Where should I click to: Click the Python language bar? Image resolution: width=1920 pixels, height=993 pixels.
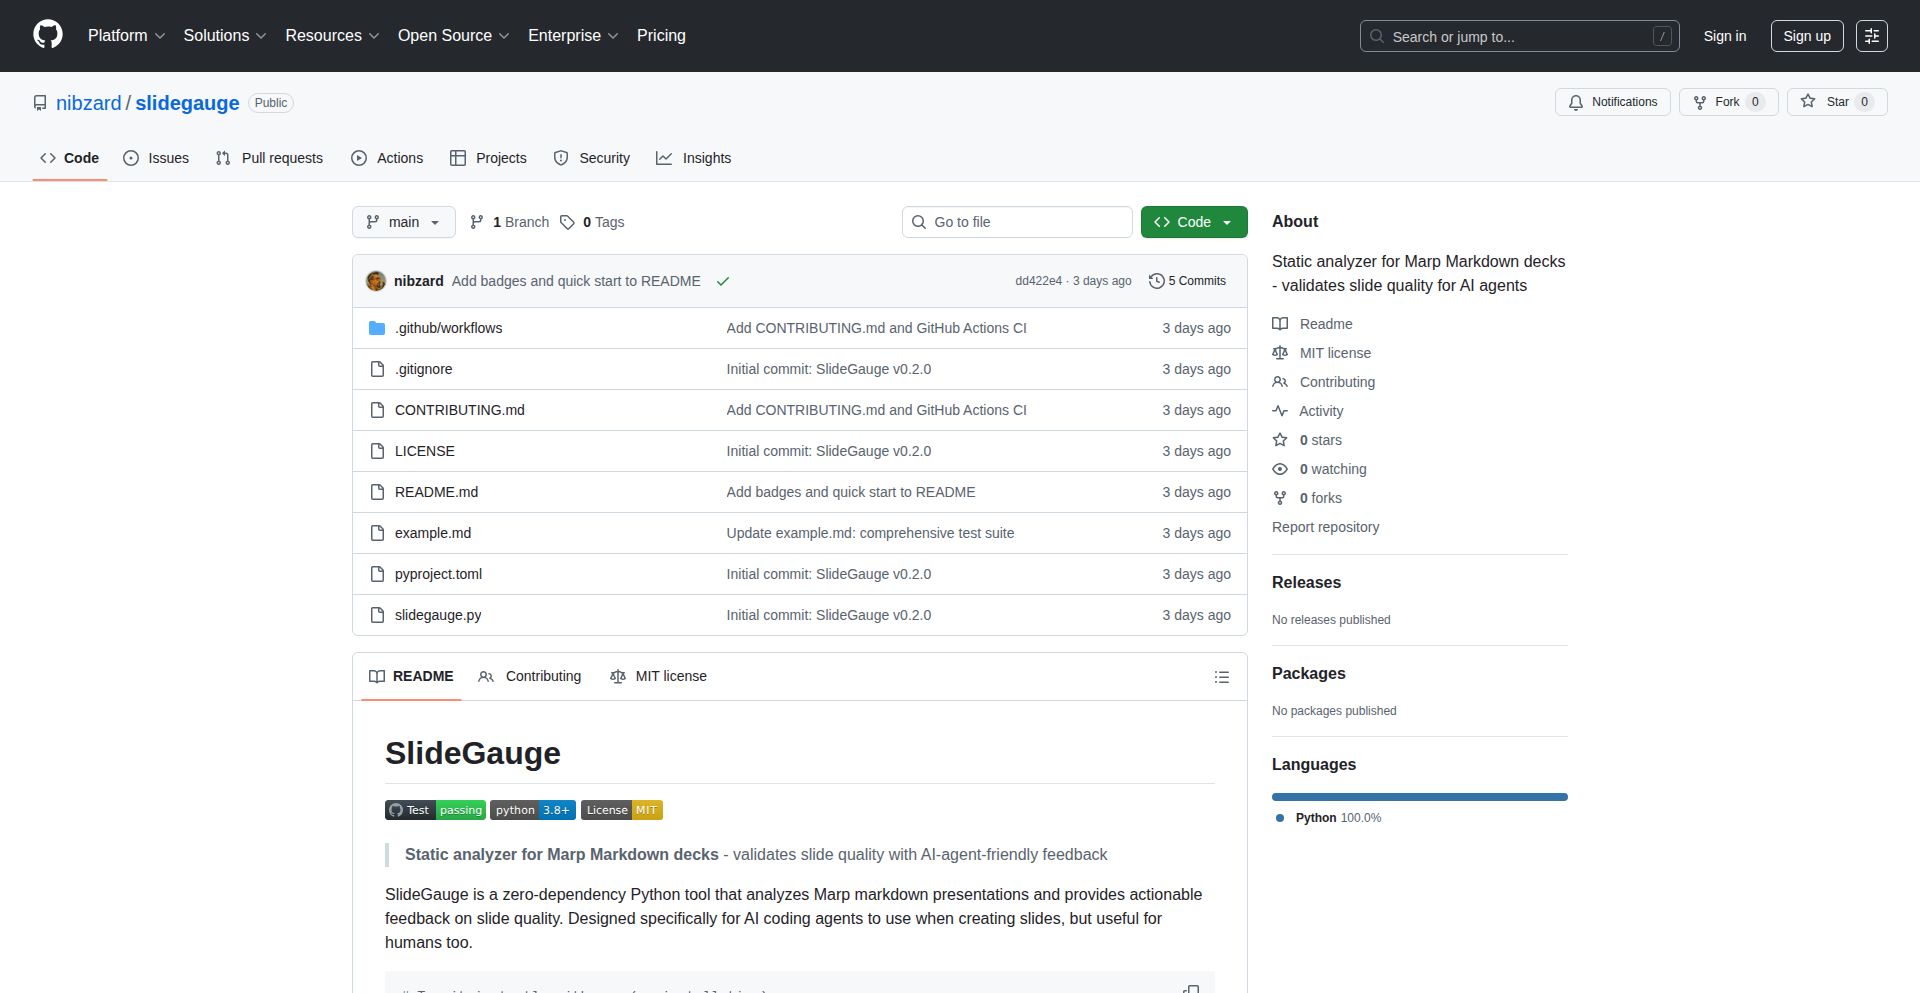1419,797
